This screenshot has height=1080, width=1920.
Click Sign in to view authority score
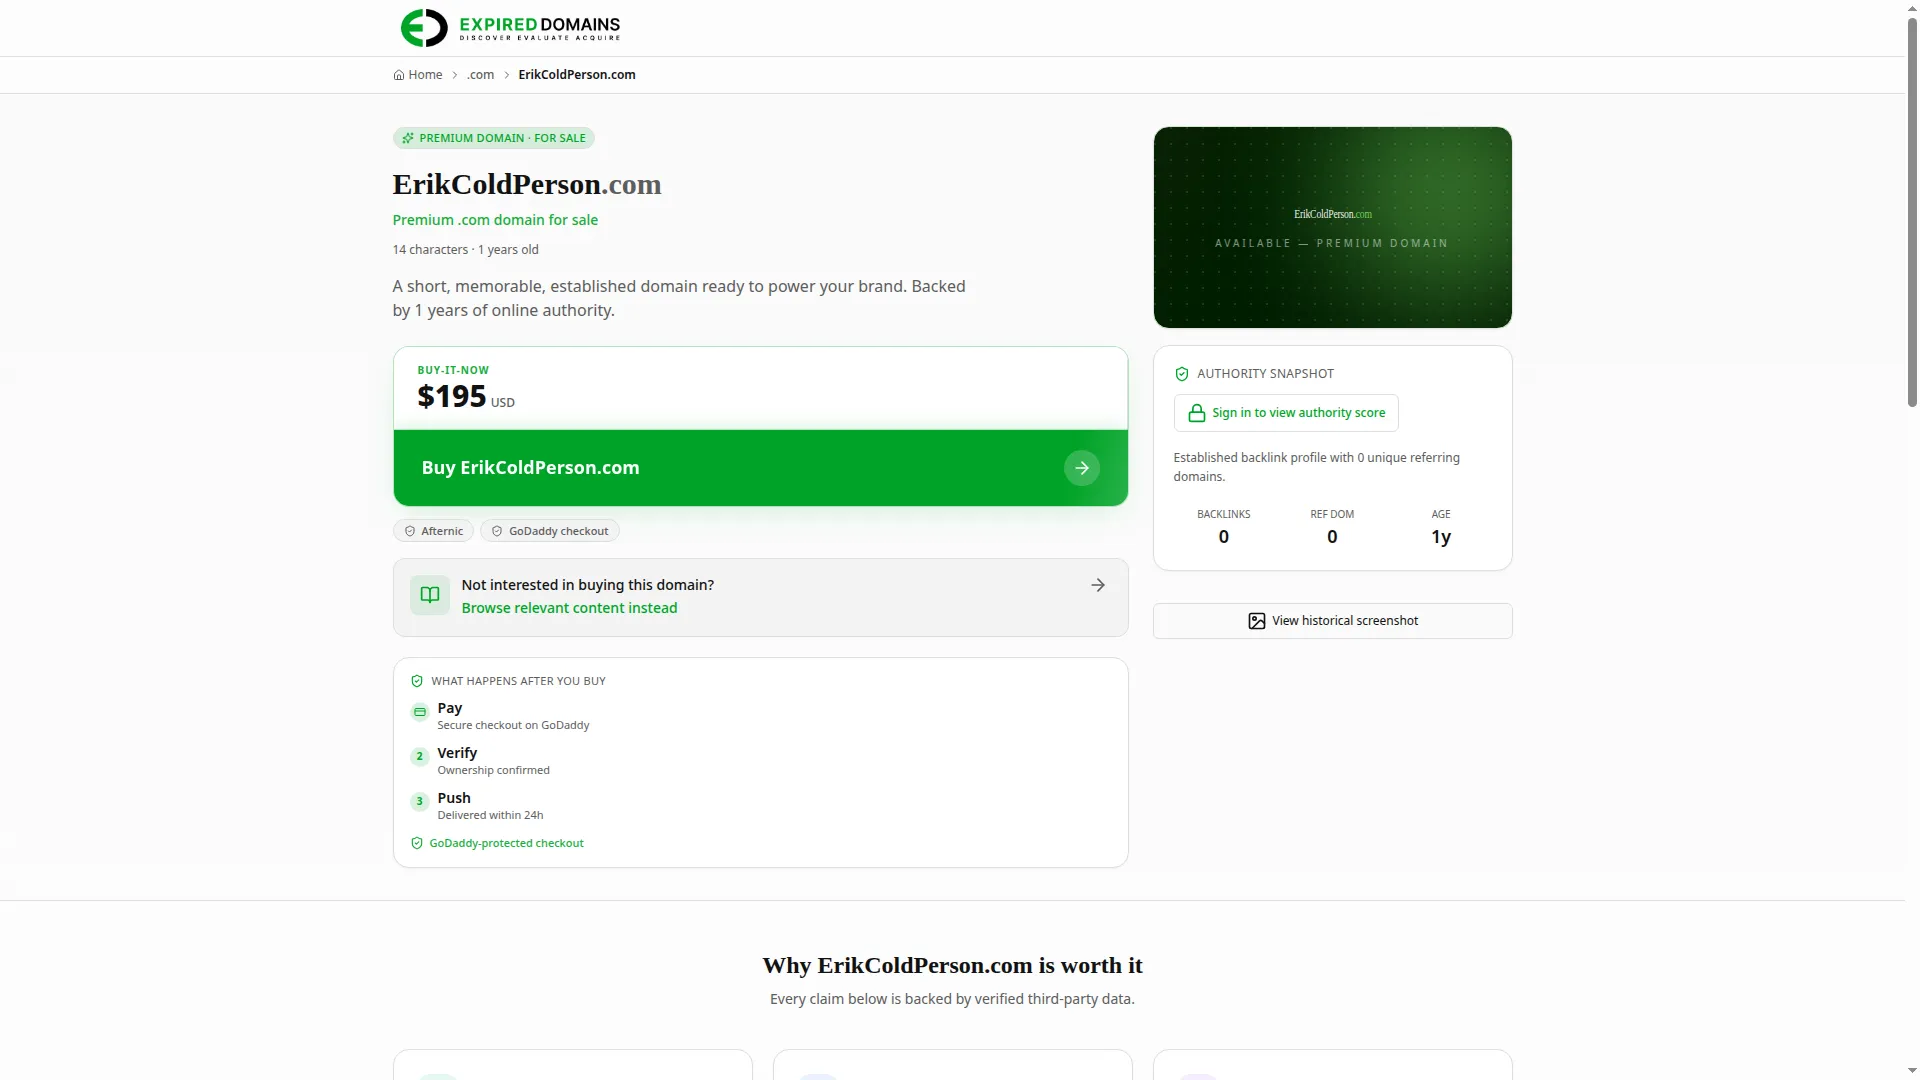point(1286,413)
